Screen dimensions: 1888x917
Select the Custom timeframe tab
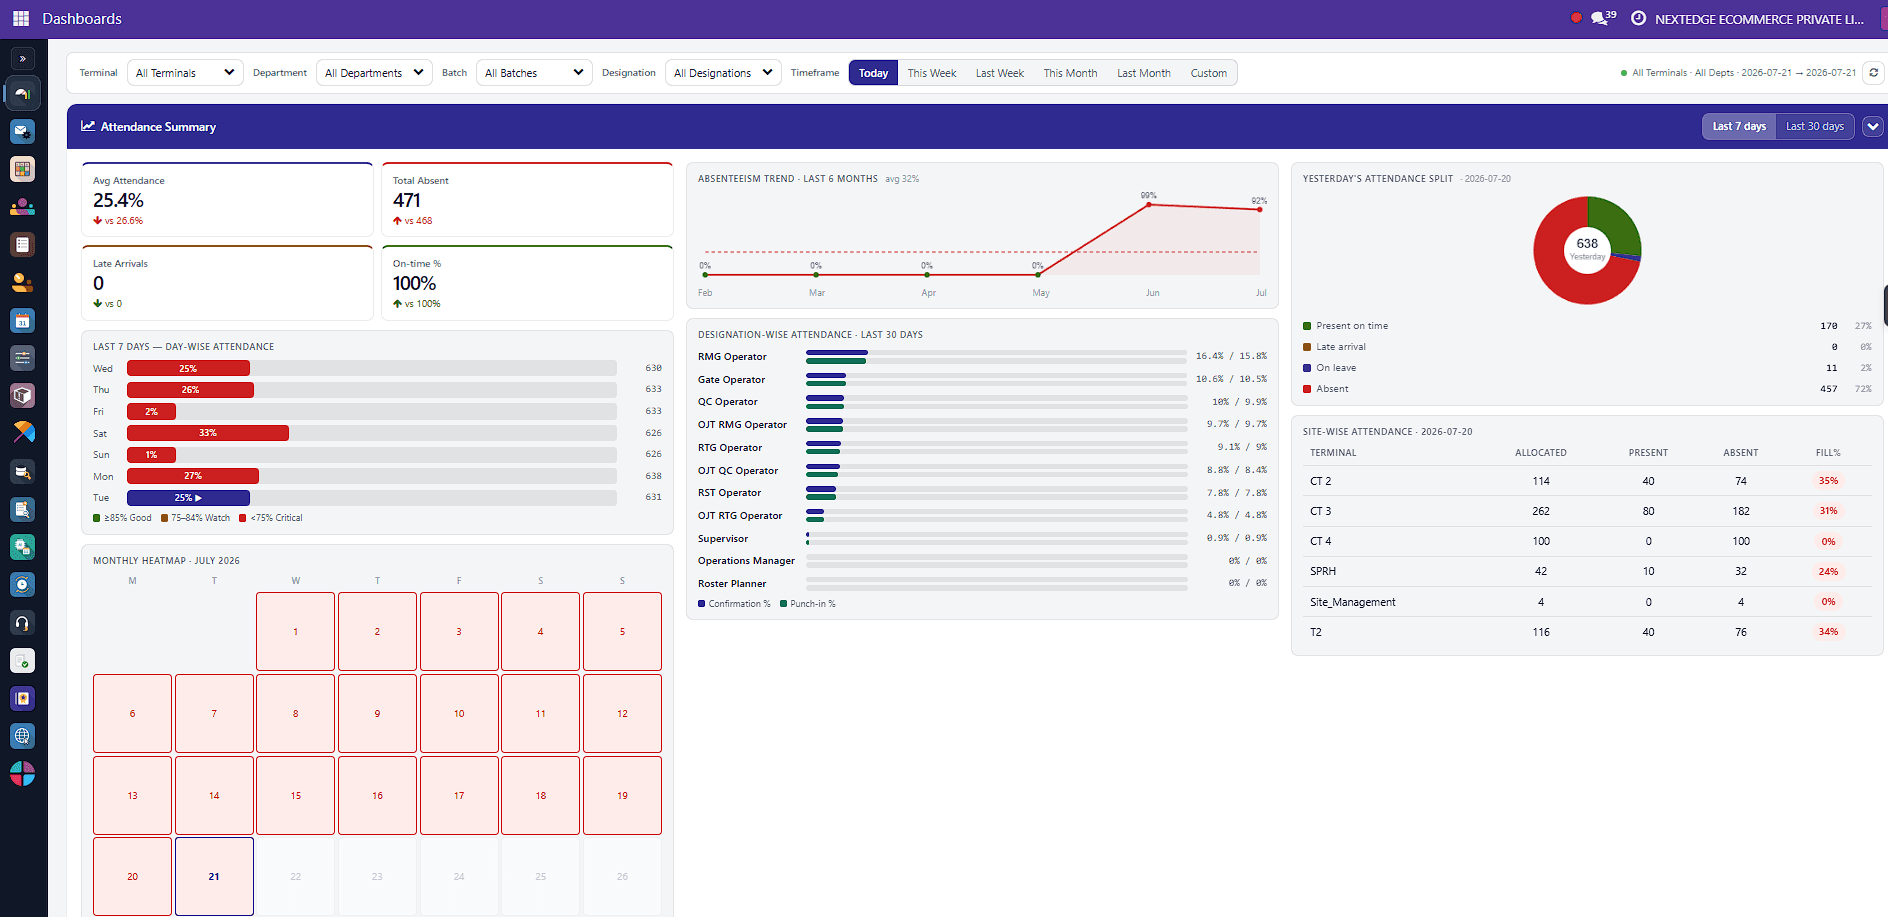coord(1208,73)
